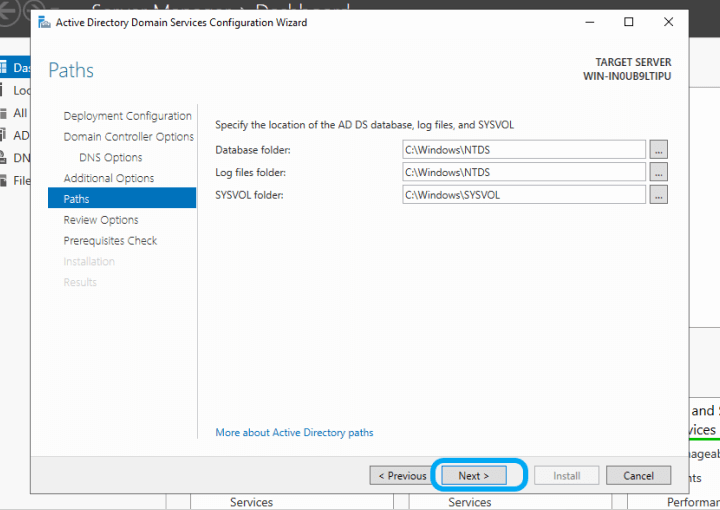Go to Additional Options step
720x510 pixels.
109,178
